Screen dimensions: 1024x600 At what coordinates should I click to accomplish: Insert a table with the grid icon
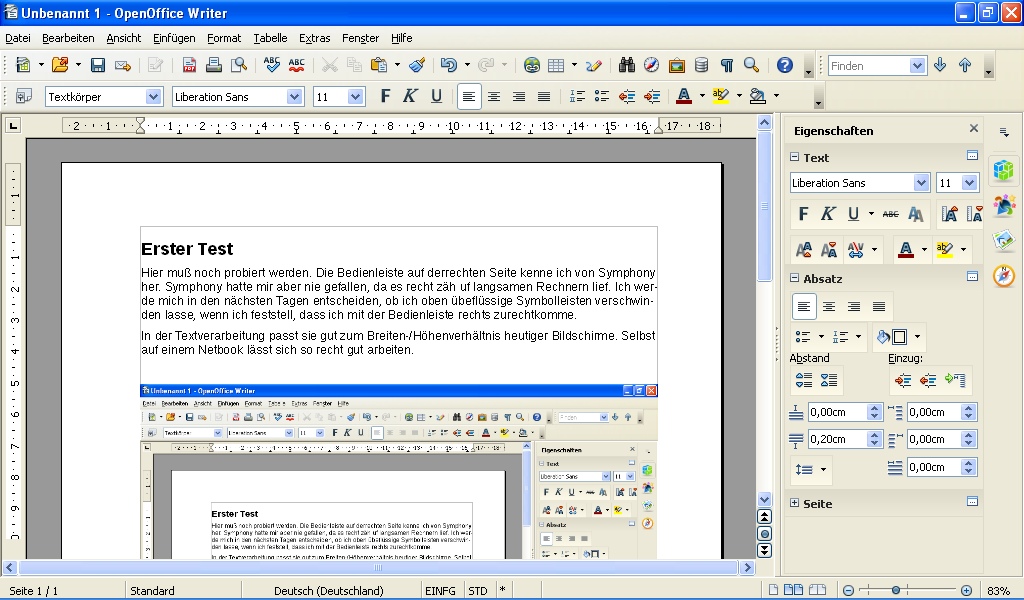(x=556, y=65)
